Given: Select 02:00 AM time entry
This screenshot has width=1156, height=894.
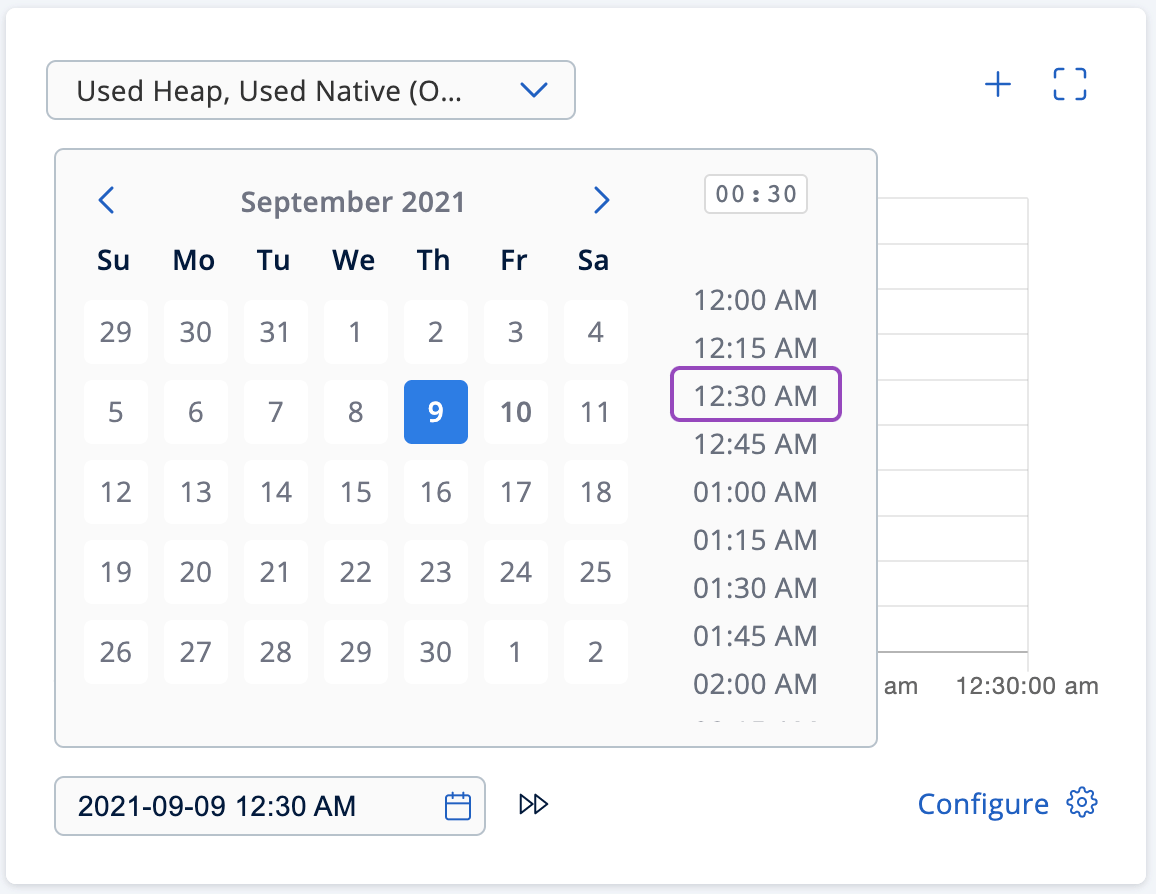Looking at the screenshot, I should tap(755, 684).
